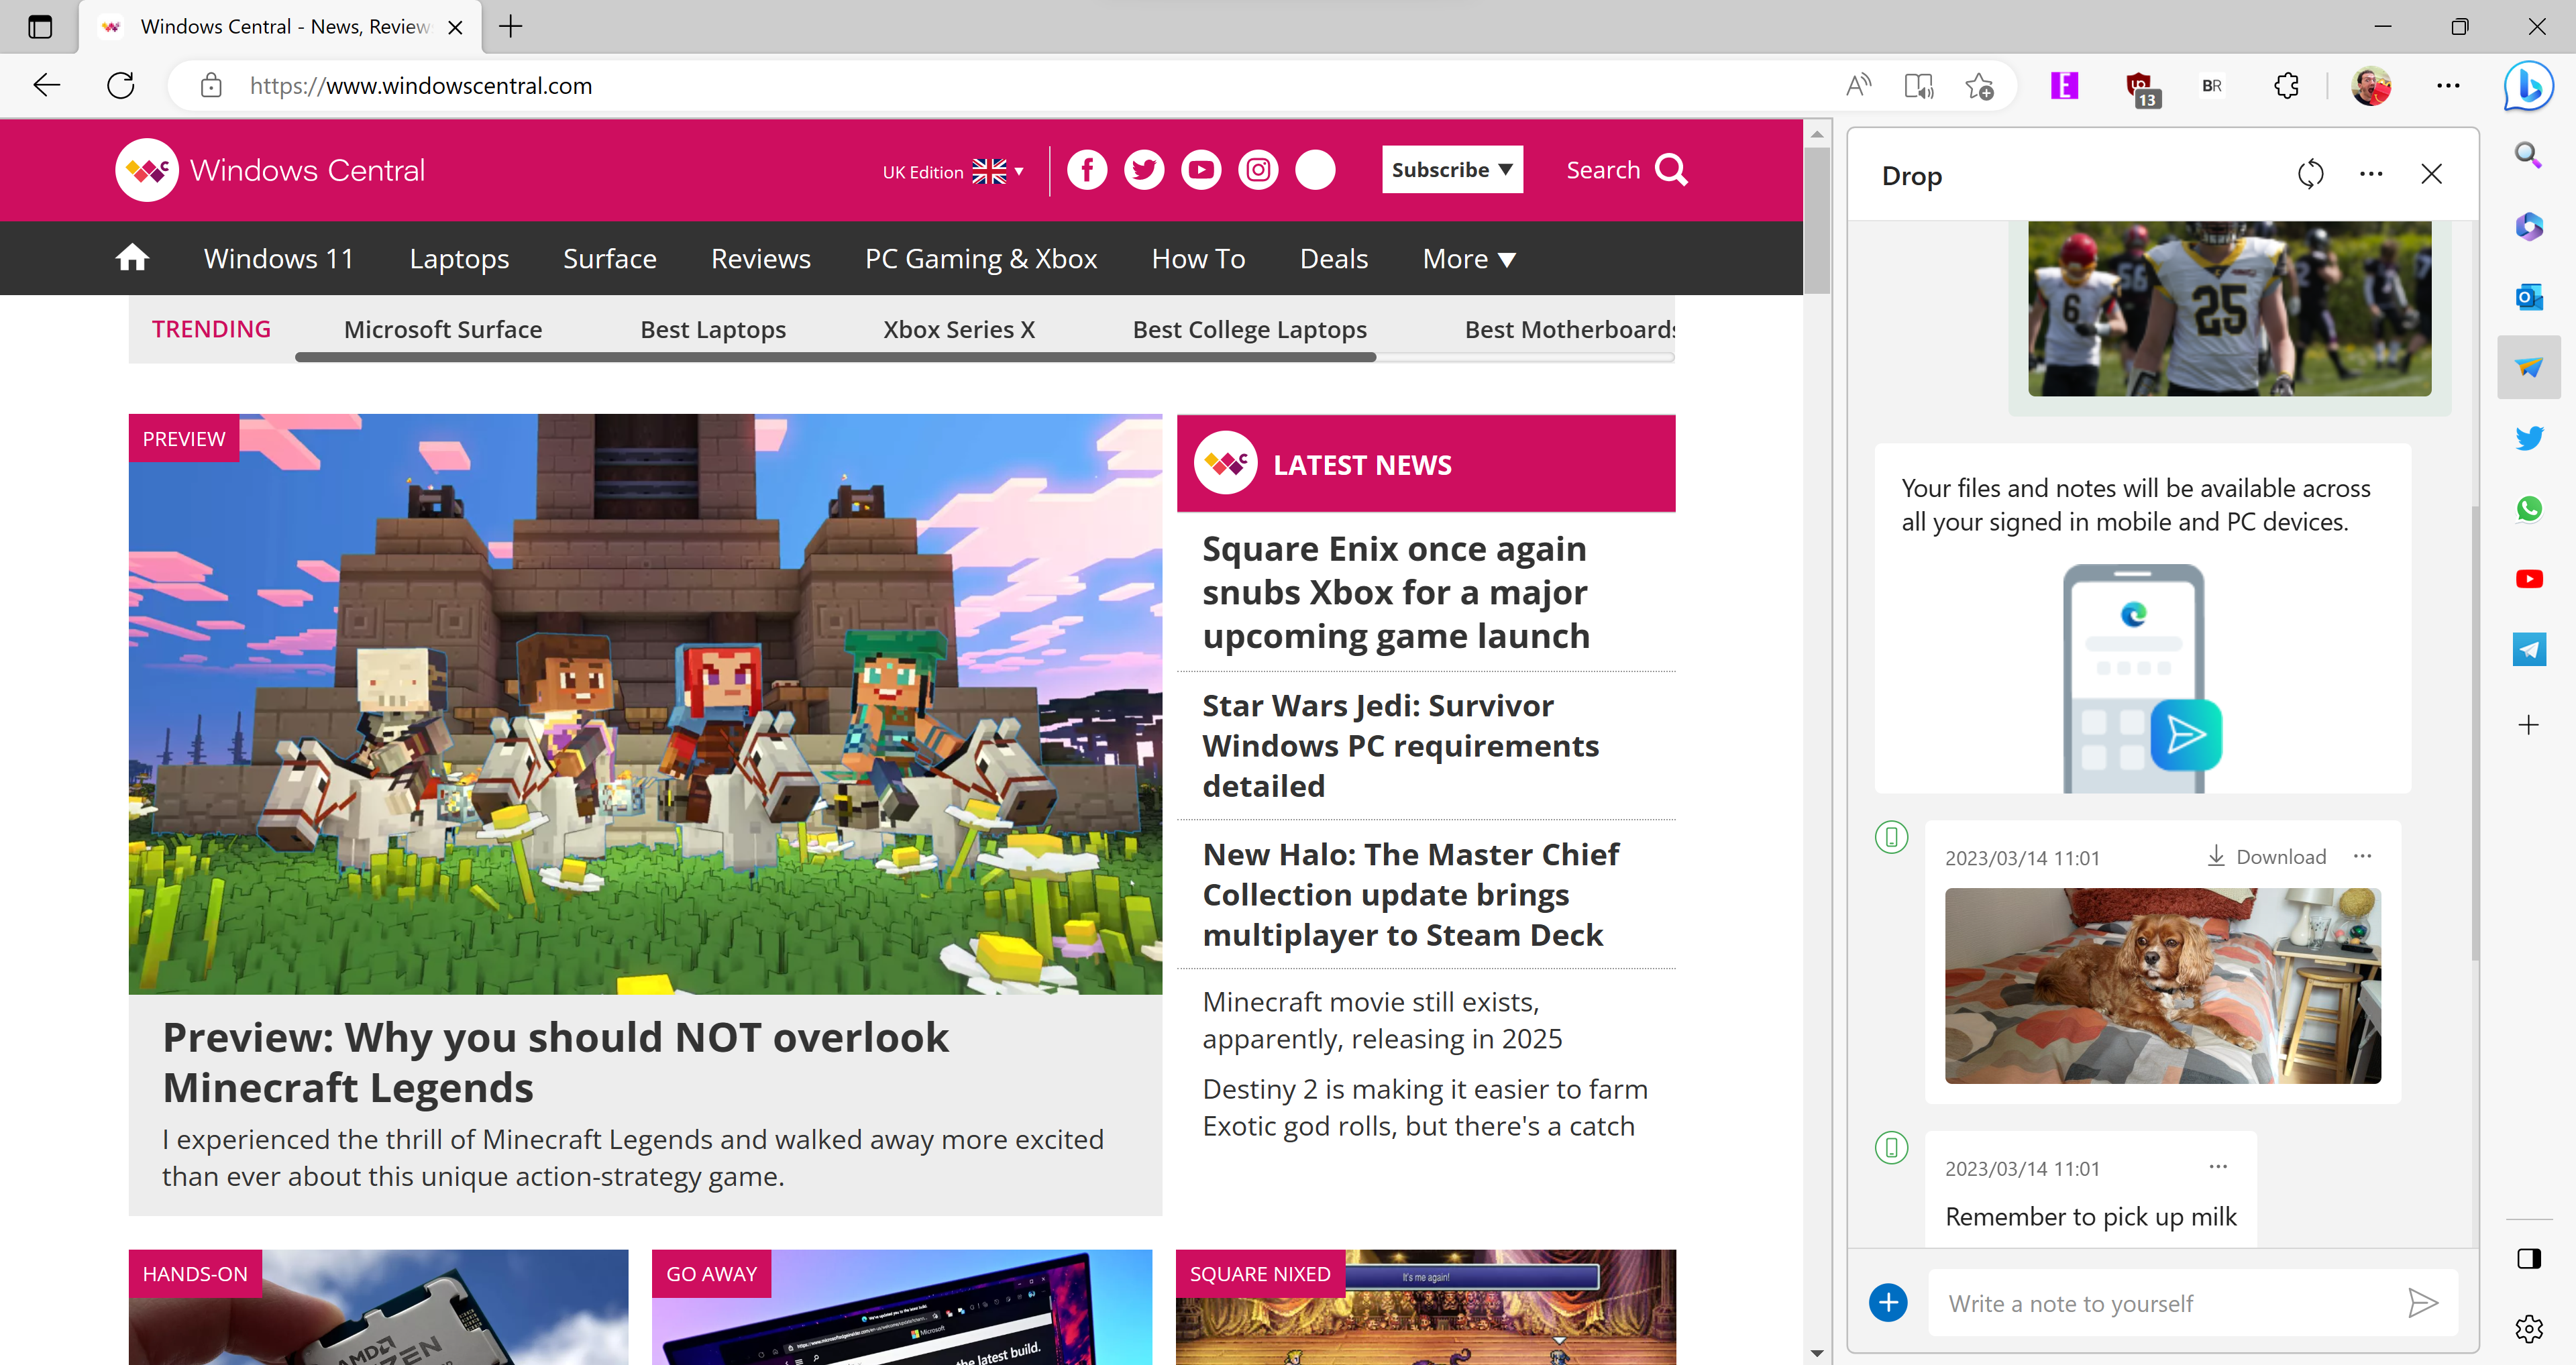Click the Add button in Drop panel

1890,1304
